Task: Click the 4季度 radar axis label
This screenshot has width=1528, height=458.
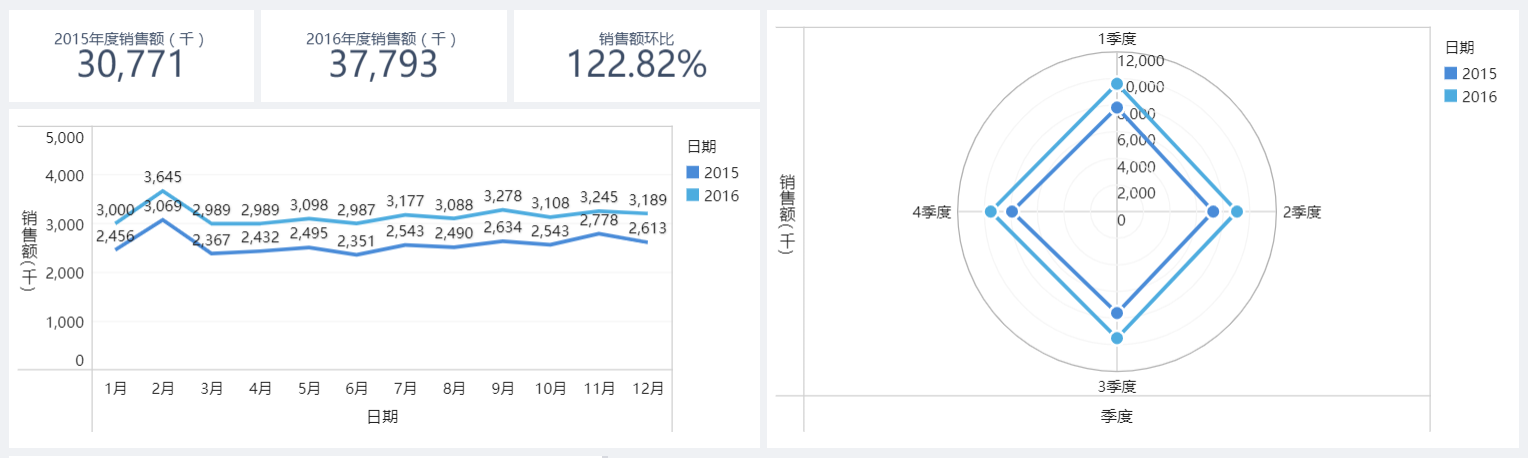Action: point(932,212)
